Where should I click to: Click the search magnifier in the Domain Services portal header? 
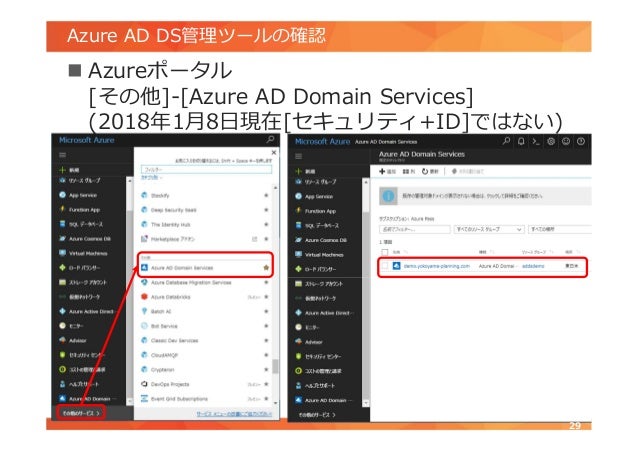506,141
